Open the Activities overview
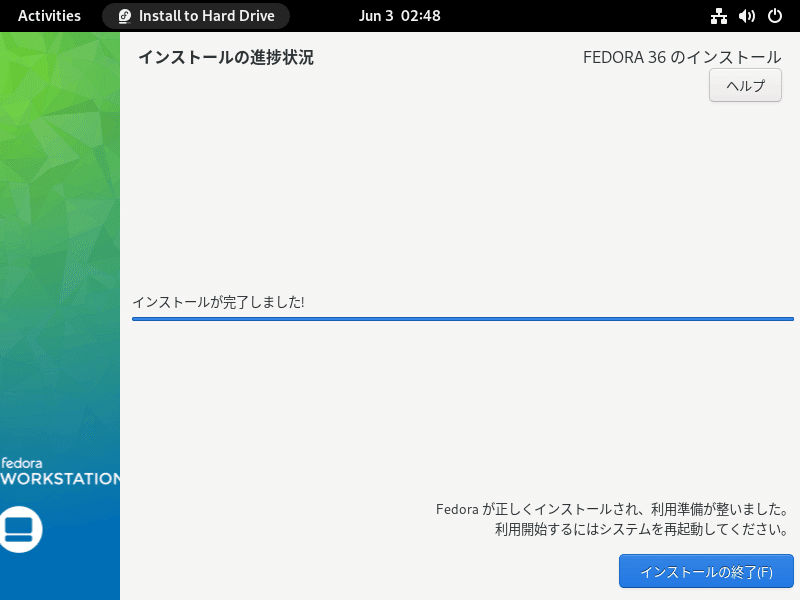Viewport: 800px width, 600px height. pyautogui.click(x=49, y=16)
